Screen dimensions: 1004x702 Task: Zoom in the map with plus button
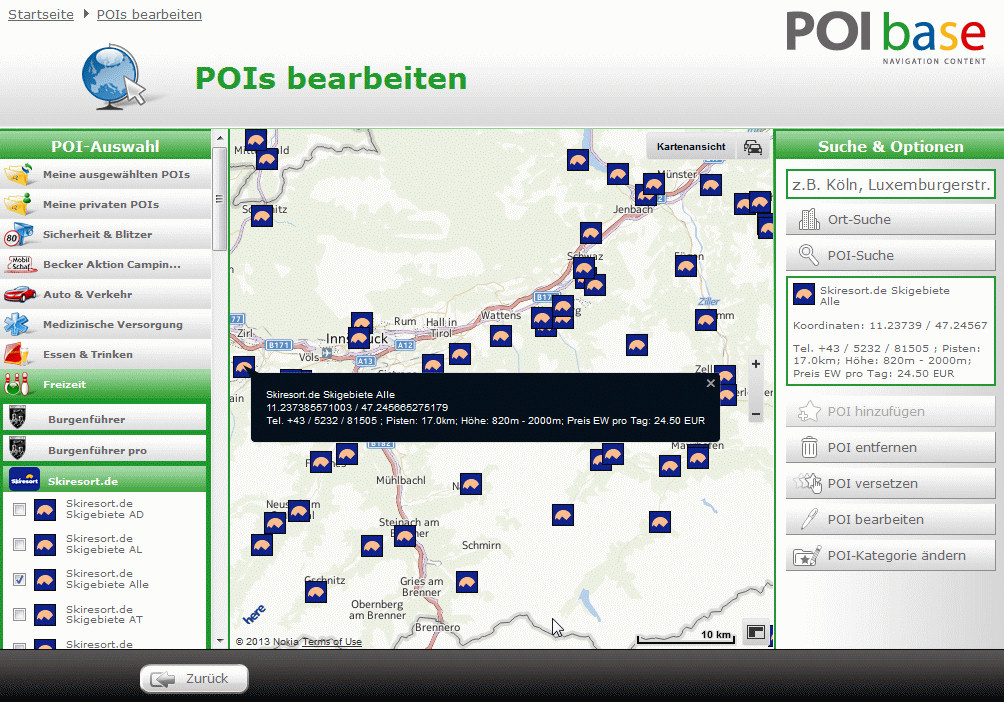click(x=756, y=364)
